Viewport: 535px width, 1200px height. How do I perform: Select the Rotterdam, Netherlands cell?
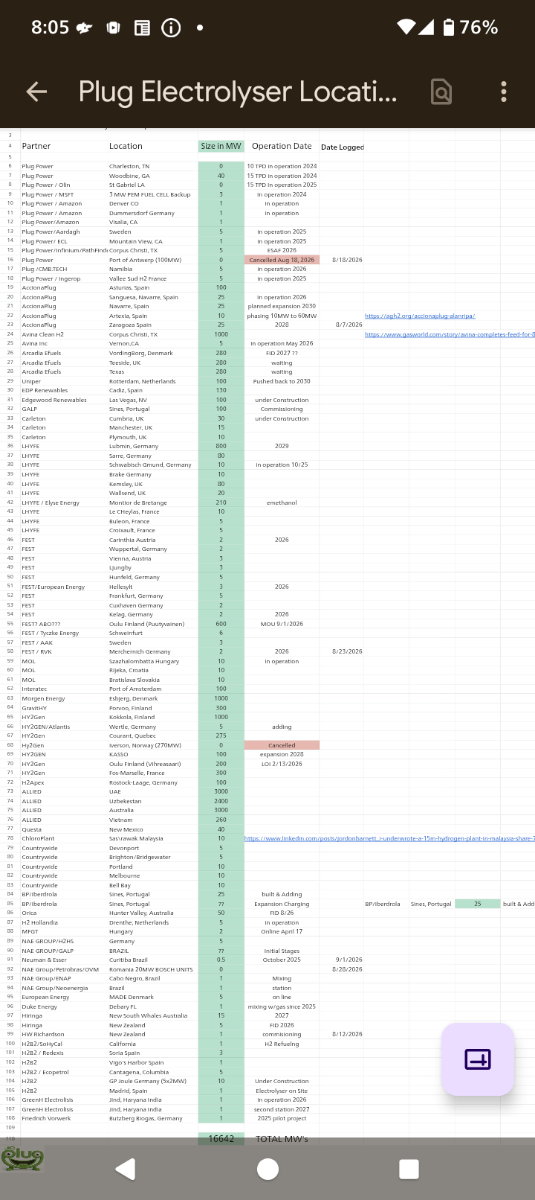(x=143, y=381)
